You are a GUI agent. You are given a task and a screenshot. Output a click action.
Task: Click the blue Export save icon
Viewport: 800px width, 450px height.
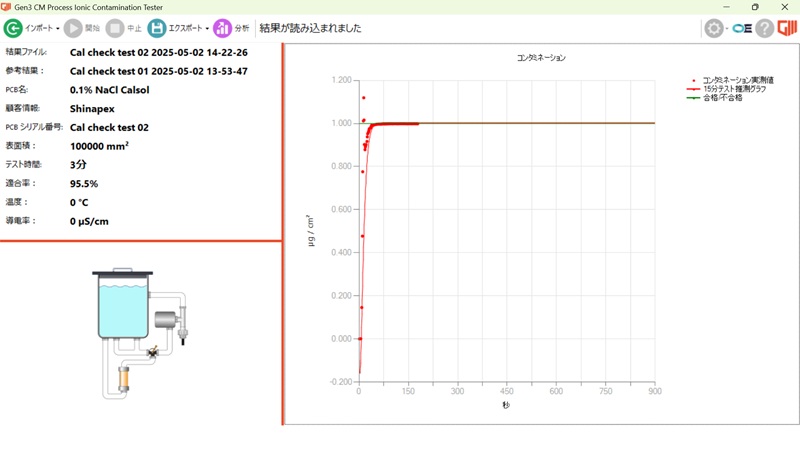pyautogui.click(x=157, y=29)
